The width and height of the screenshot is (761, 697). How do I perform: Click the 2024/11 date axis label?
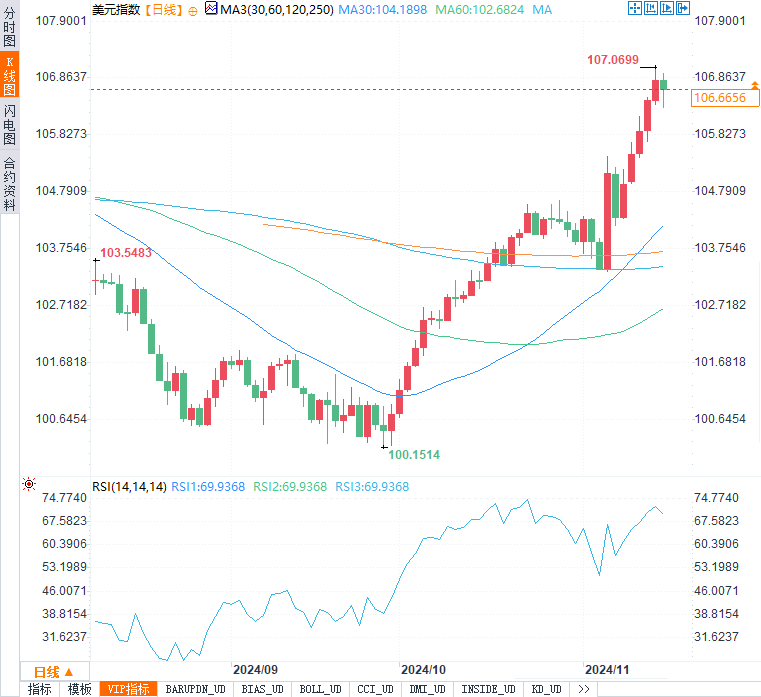pos(607,670)
